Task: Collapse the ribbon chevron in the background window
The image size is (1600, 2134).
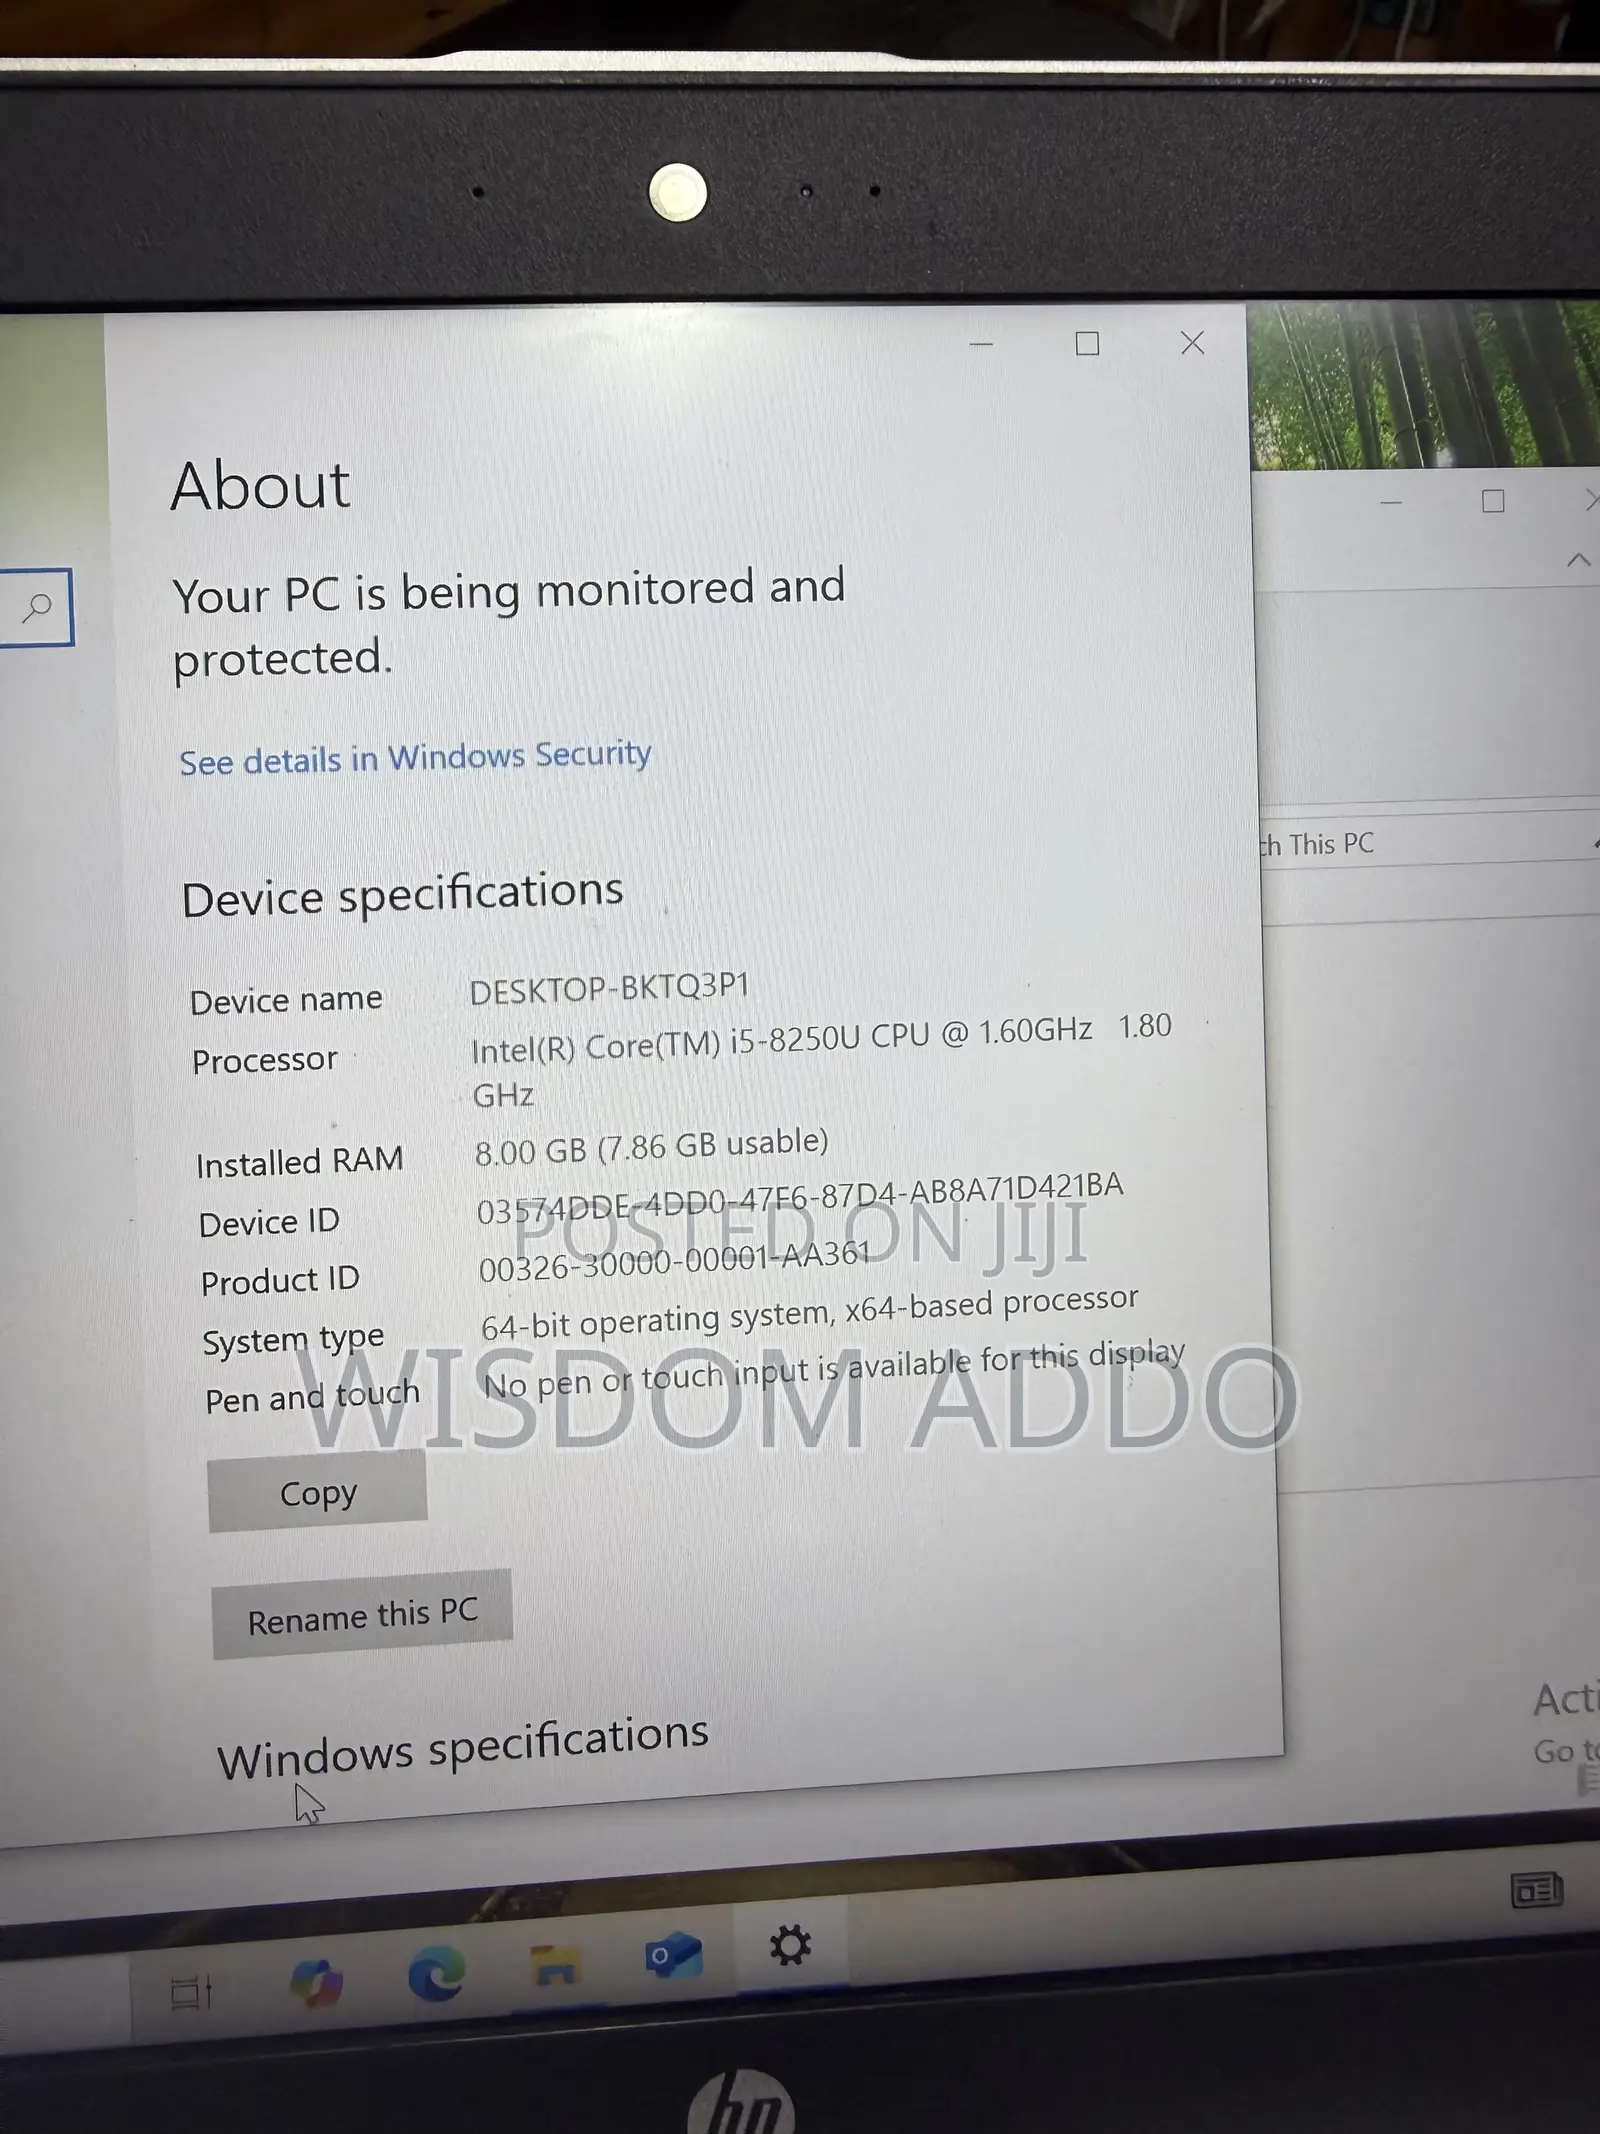Action: click(x=1578, y=560)
